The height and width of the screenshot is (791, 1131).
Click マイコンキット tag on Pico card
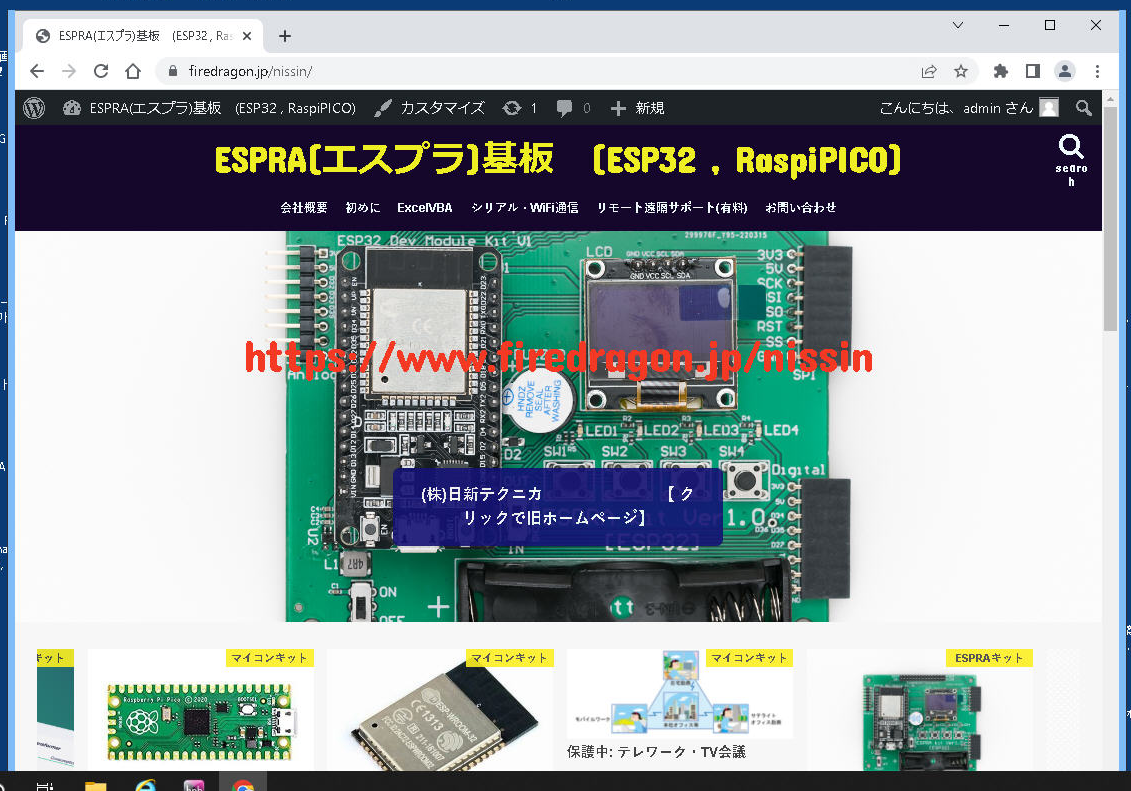click(x=270, y=658)
